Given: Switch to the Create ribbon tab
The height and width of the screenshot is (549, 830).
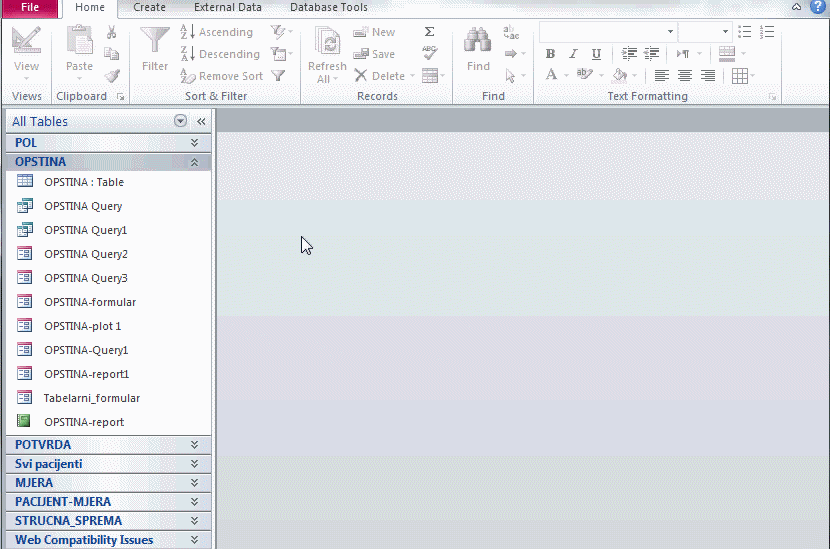Looking at the screenshot, I should [x=150, y=7].
